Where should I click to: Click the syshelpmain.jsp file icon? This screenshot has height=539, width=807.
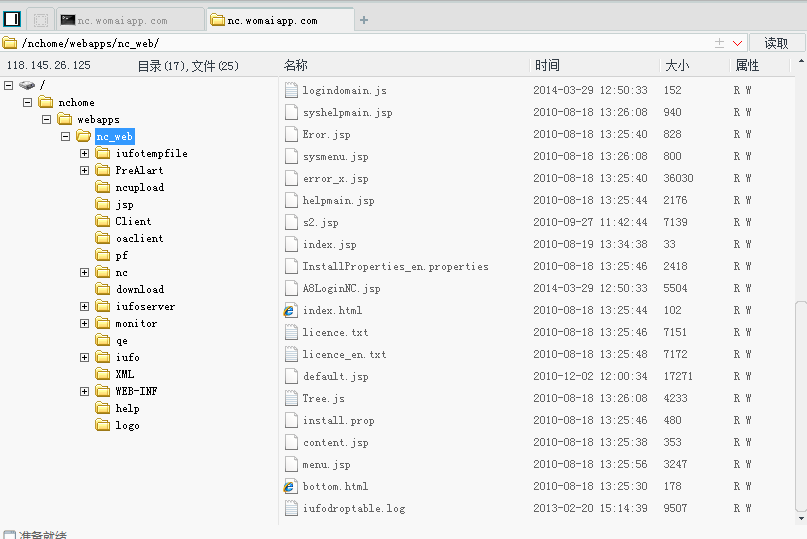291,112
